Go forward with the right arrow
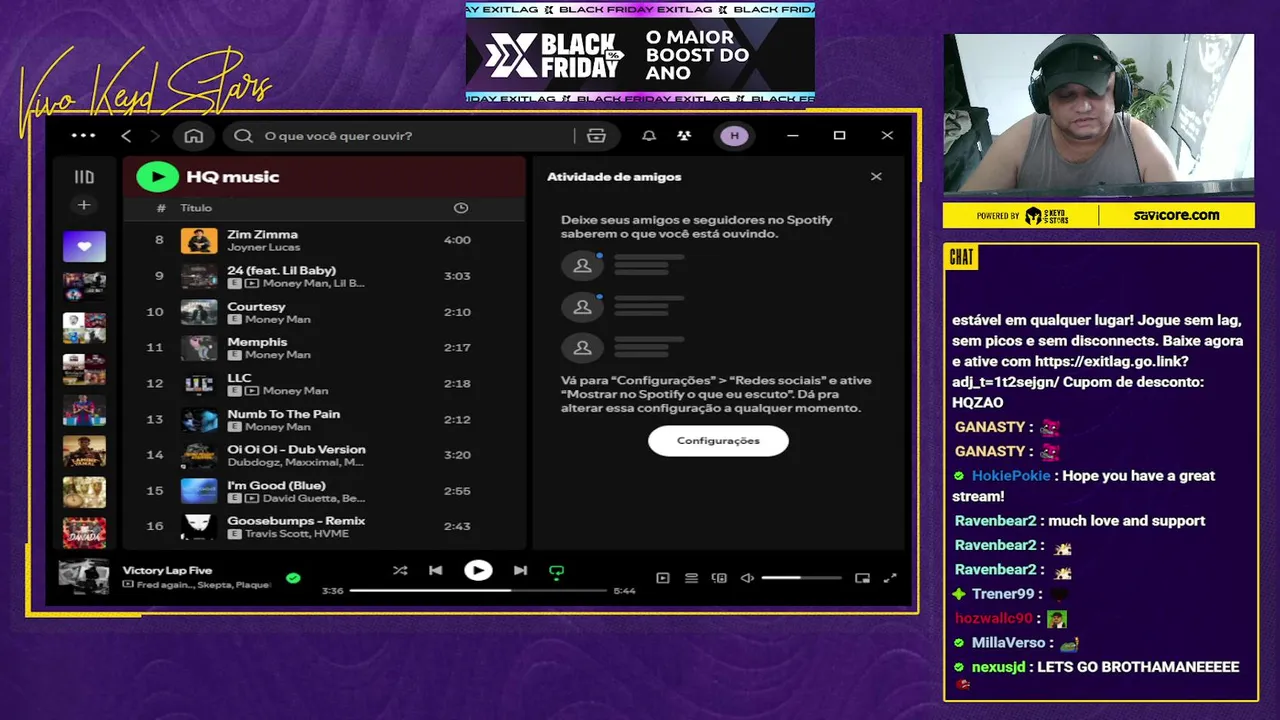This screenshot has height=720, width=1280. point(155,136)
